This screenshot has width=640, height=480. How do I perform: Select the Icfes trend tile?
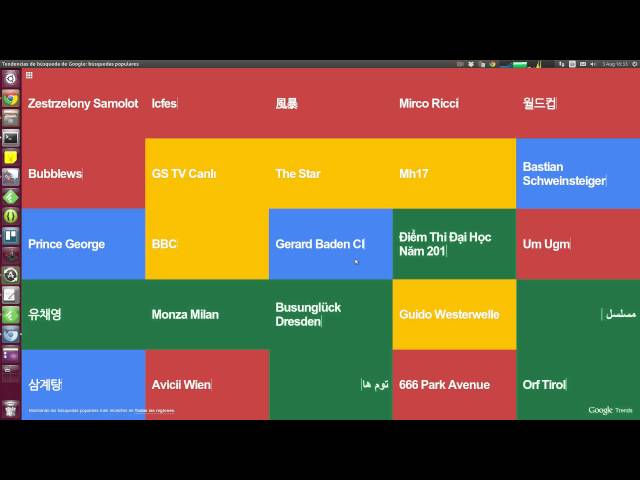[x=207, y=103]
